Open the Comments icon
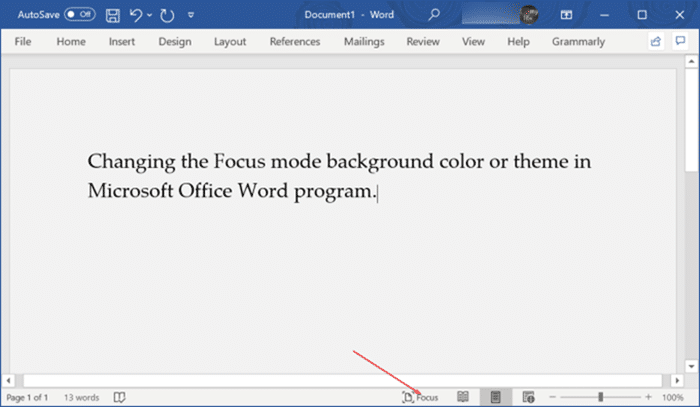The height and width of the screenshot is (407, 700). (680, 41)
